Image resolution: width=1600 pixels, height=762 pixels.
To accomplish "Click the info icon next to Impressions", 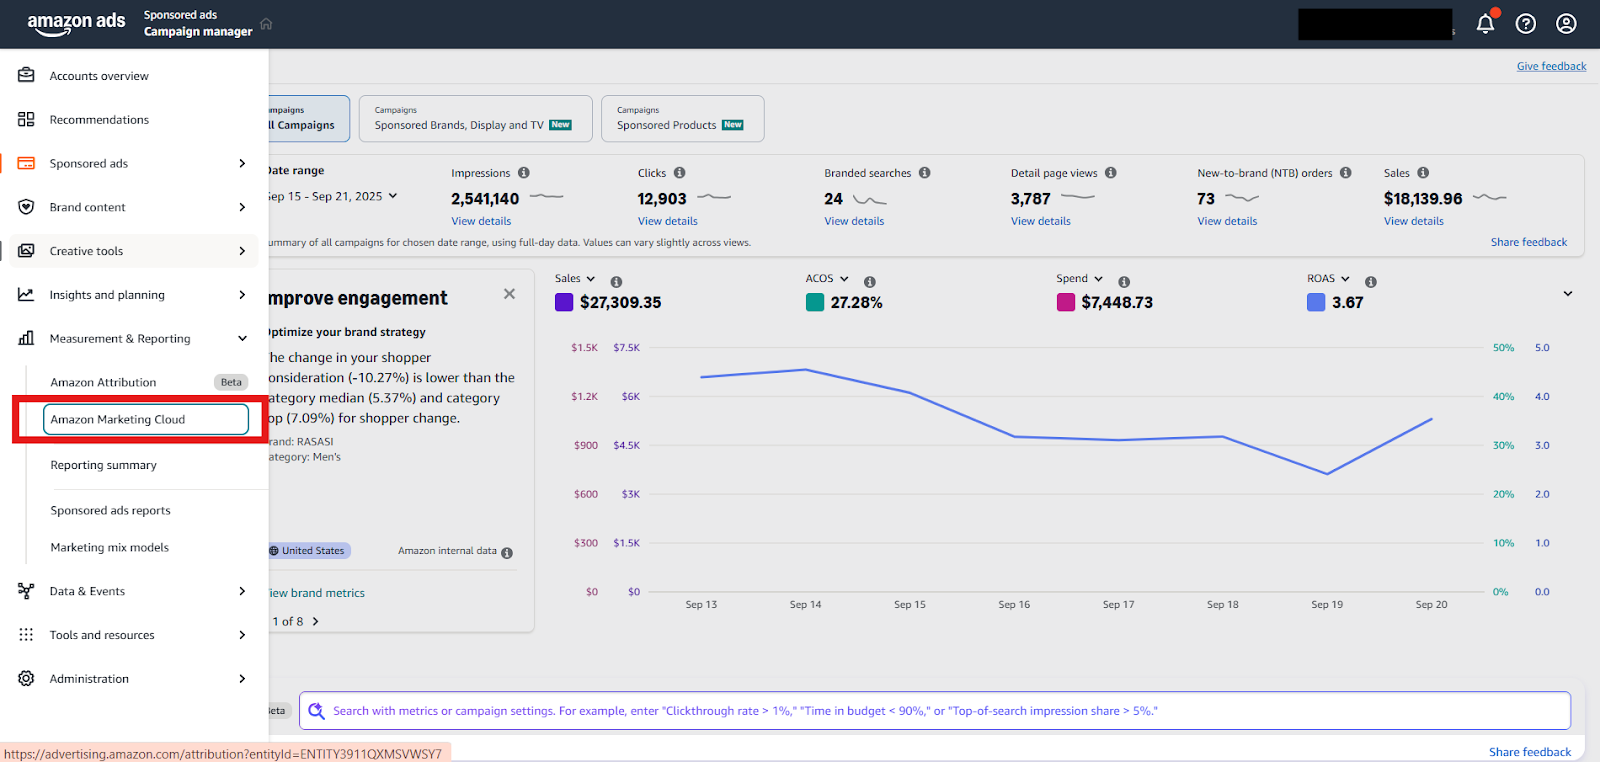I will pyautogui.click(x=524, y=173).
